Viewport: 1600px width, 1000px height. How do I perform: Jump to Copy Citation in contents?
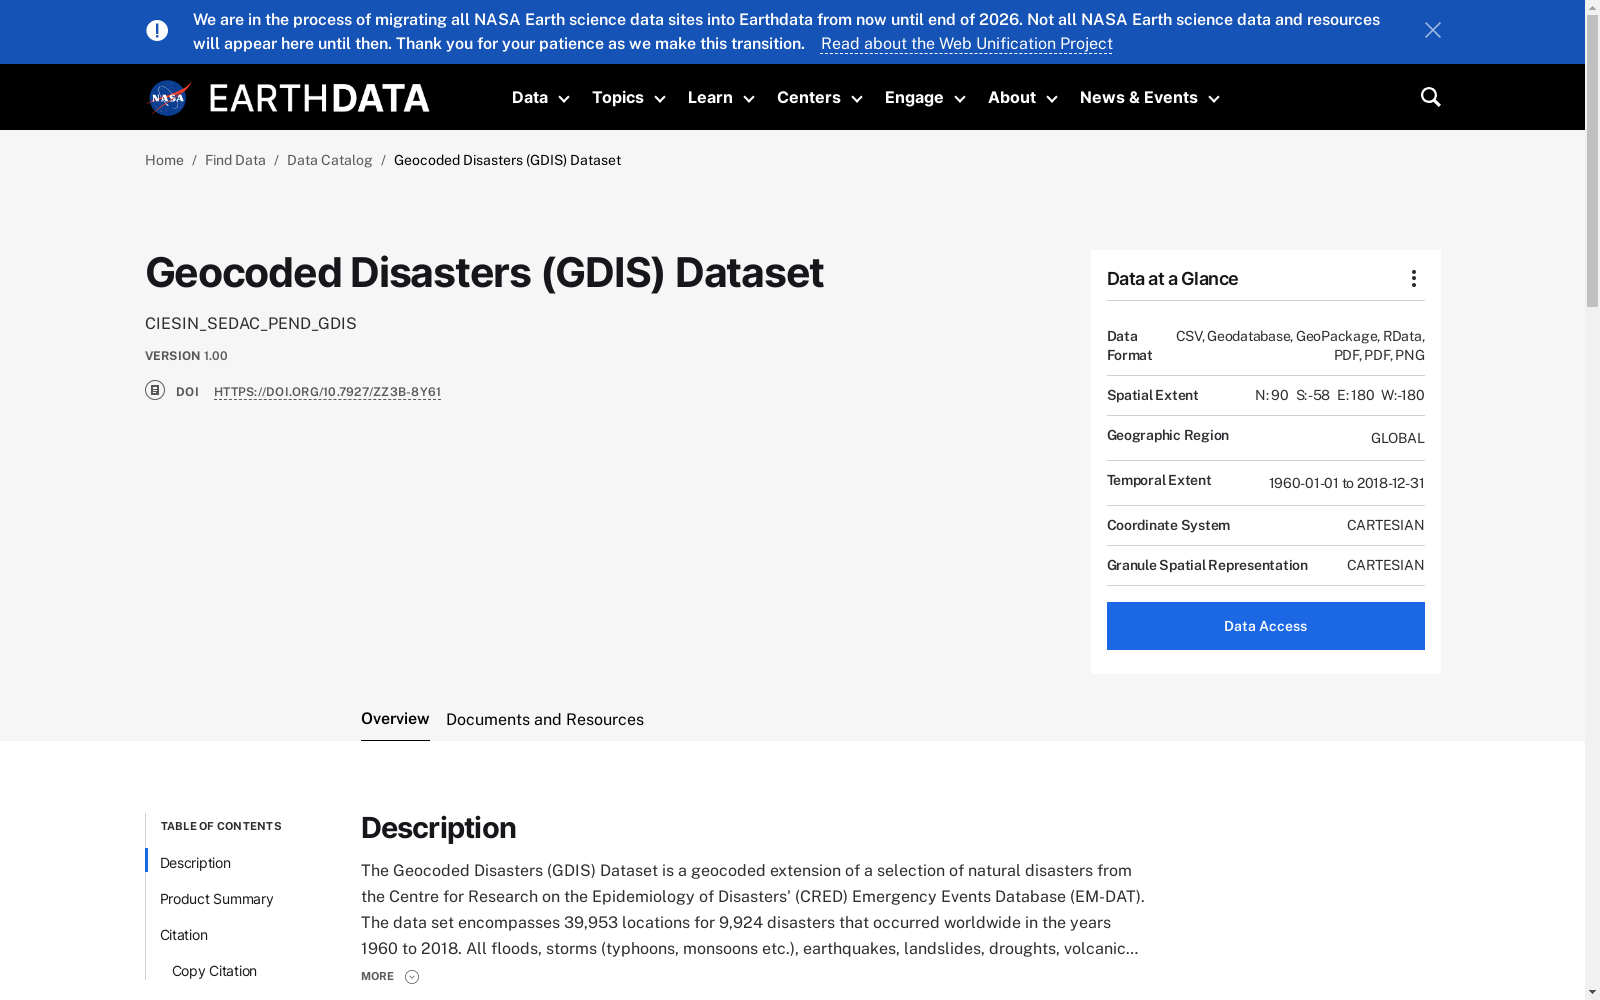[x=214, y=971]
